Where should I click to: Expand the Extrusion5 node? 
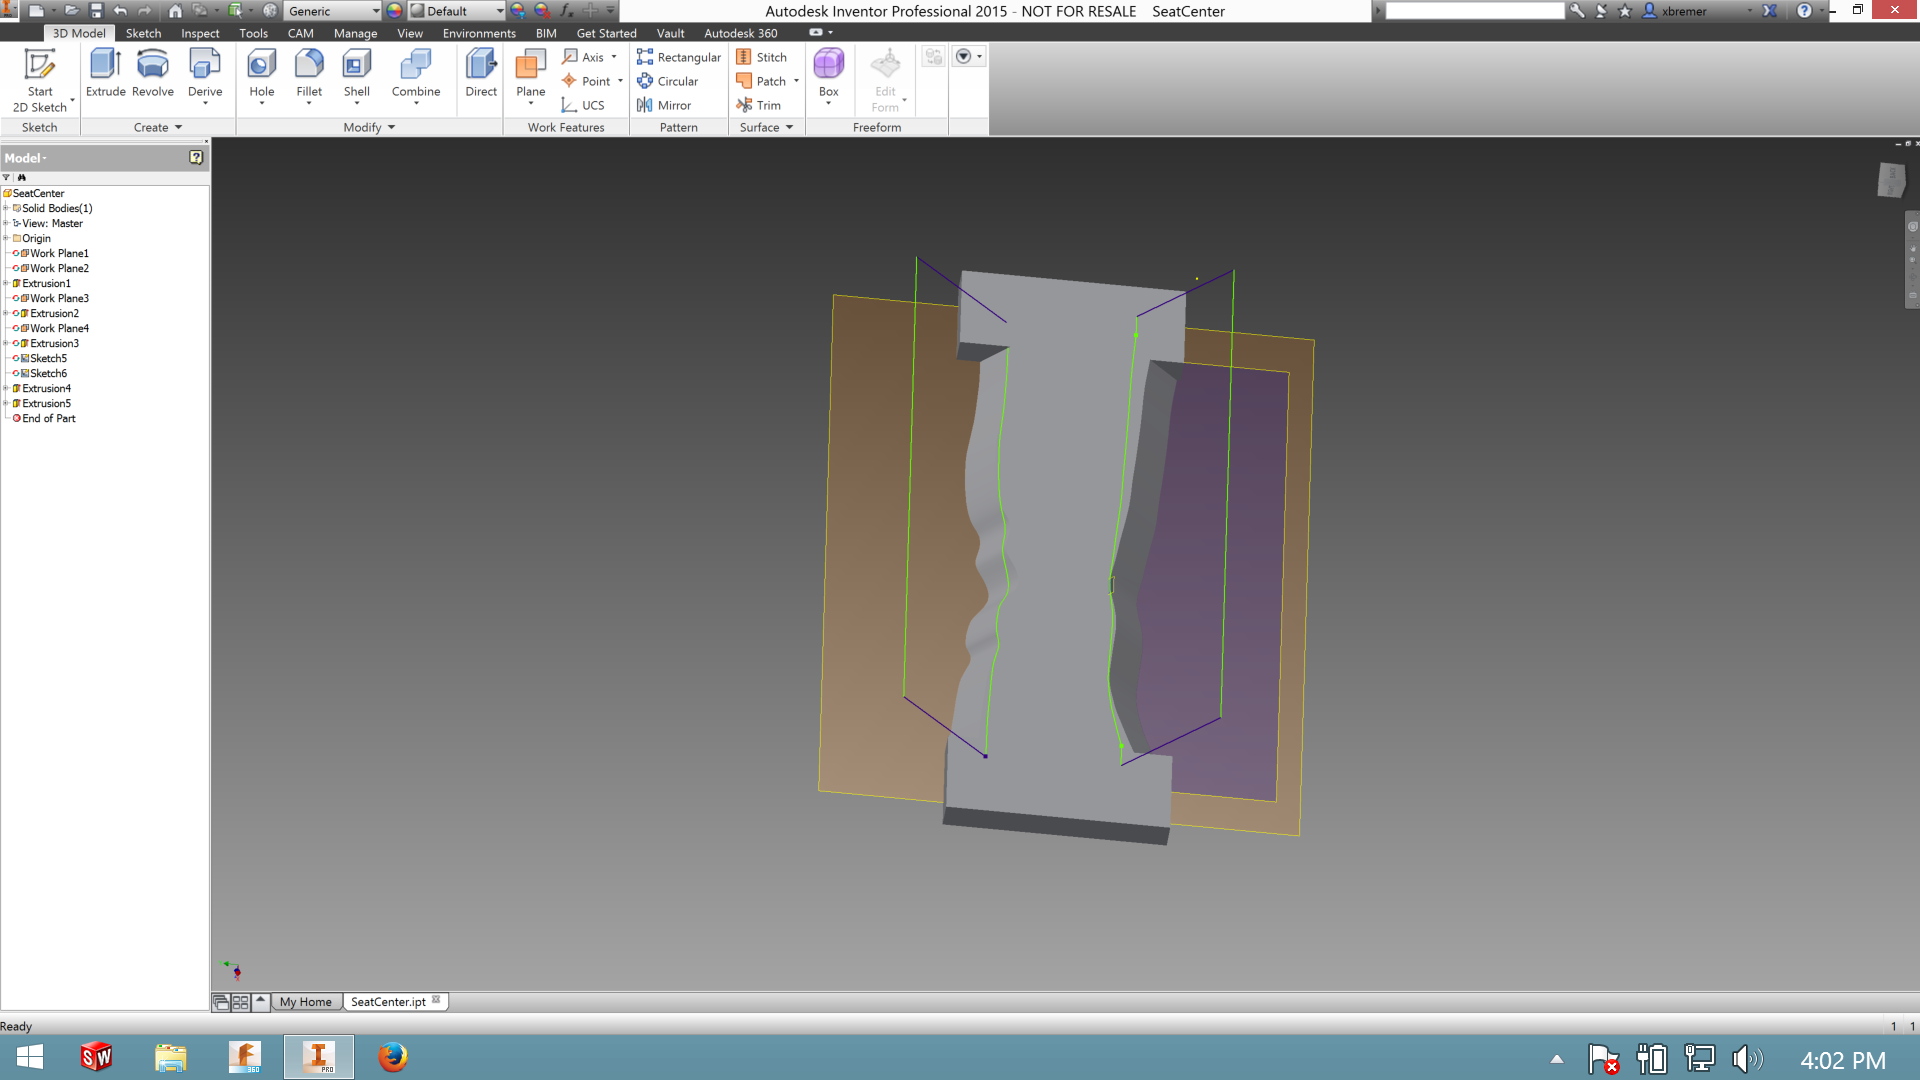6,403
